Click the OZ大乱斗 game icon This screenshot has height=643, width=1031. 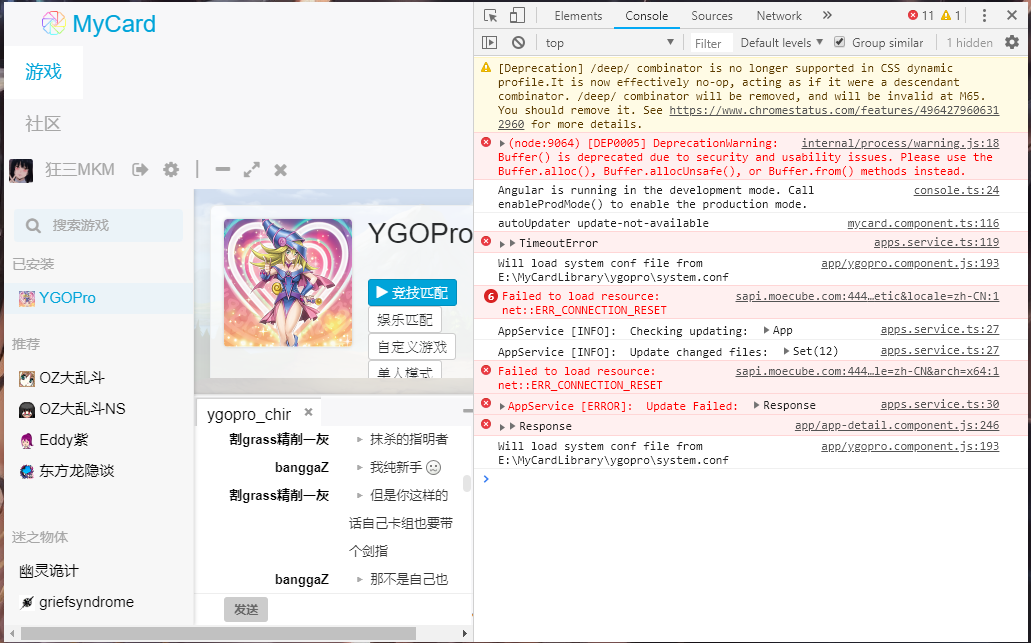(27, 378)
